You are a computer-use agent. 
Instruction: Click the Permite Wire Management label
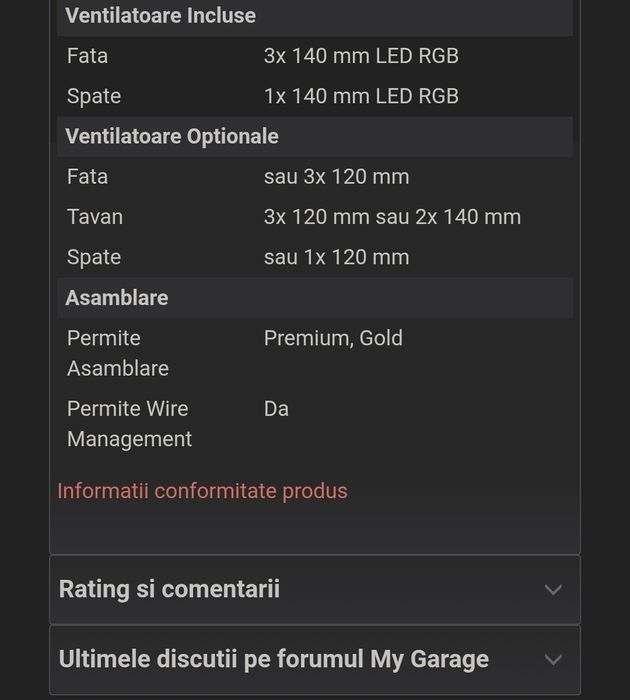[129, 423]
